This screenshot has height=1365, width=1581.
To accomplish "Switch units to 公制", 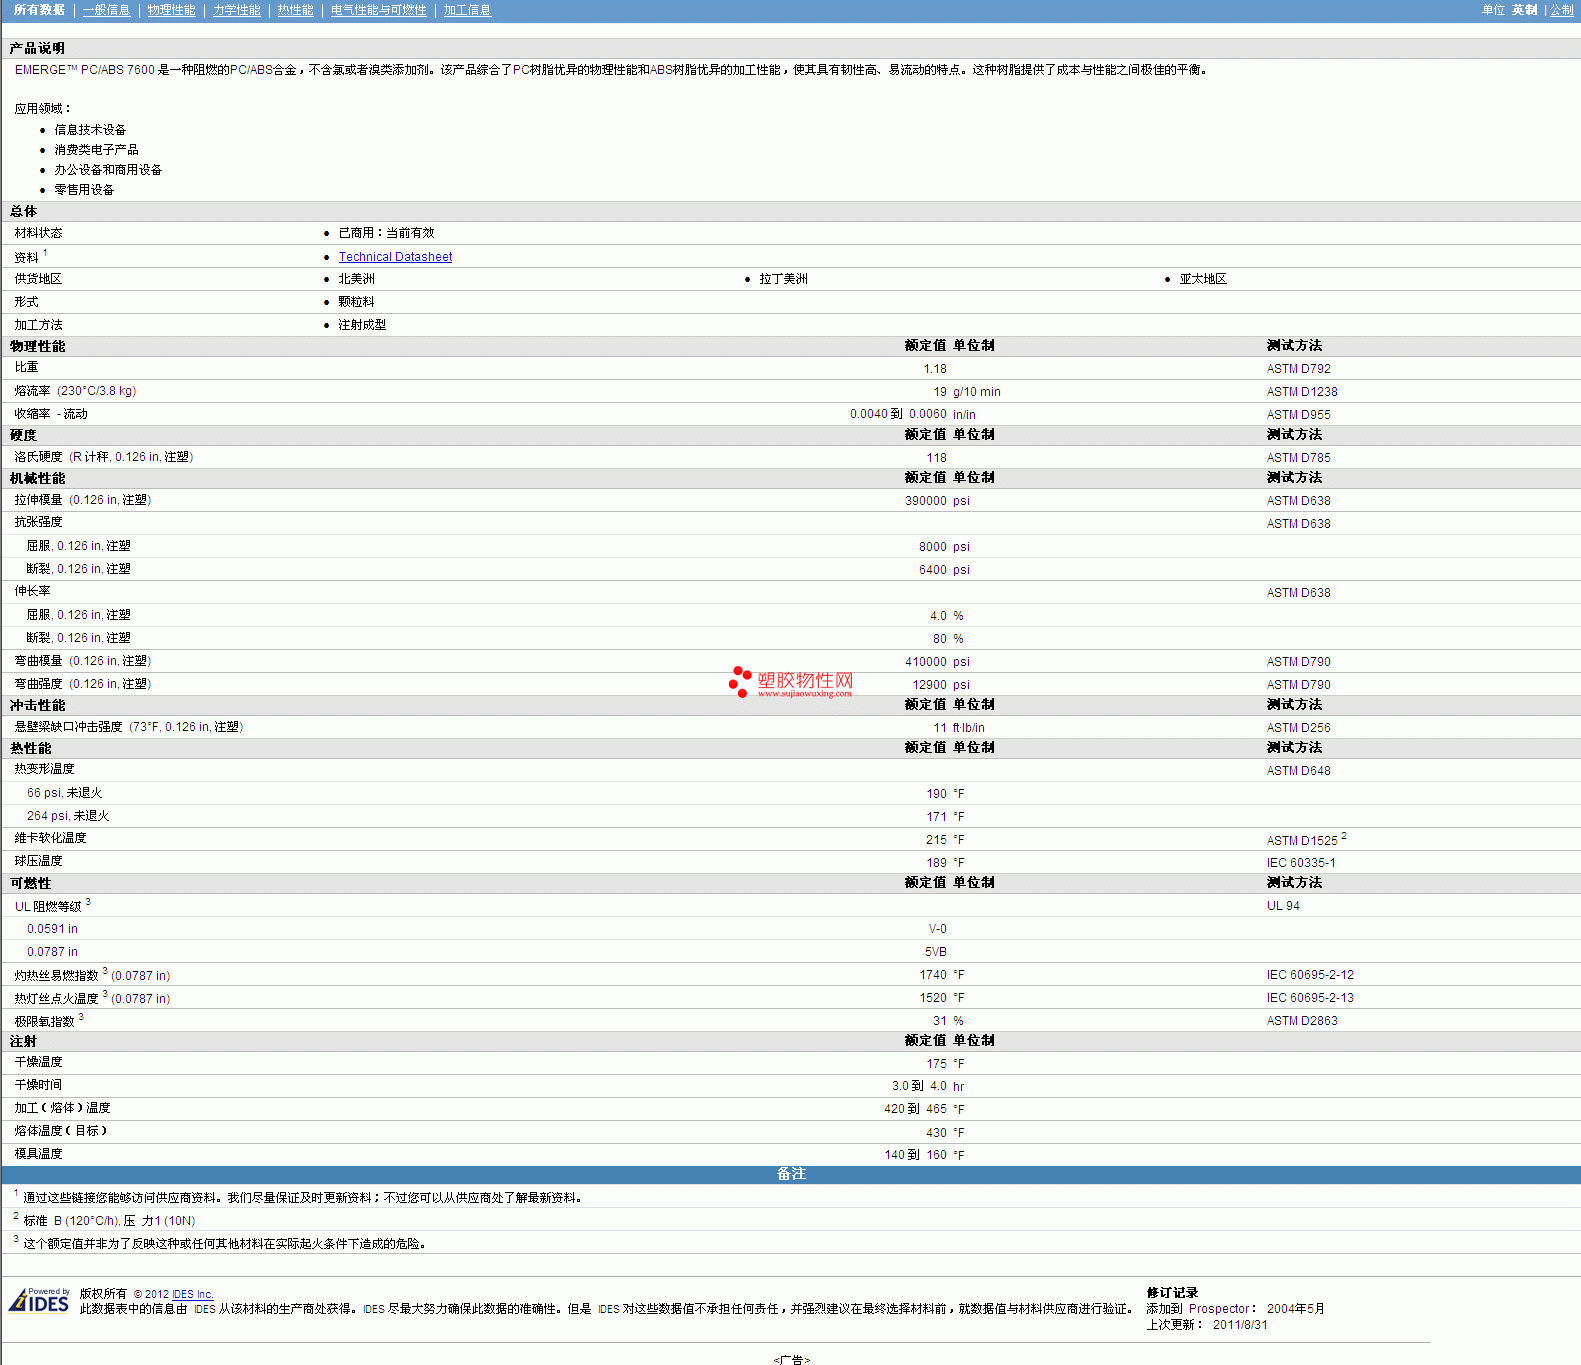I will (1561, 10).
